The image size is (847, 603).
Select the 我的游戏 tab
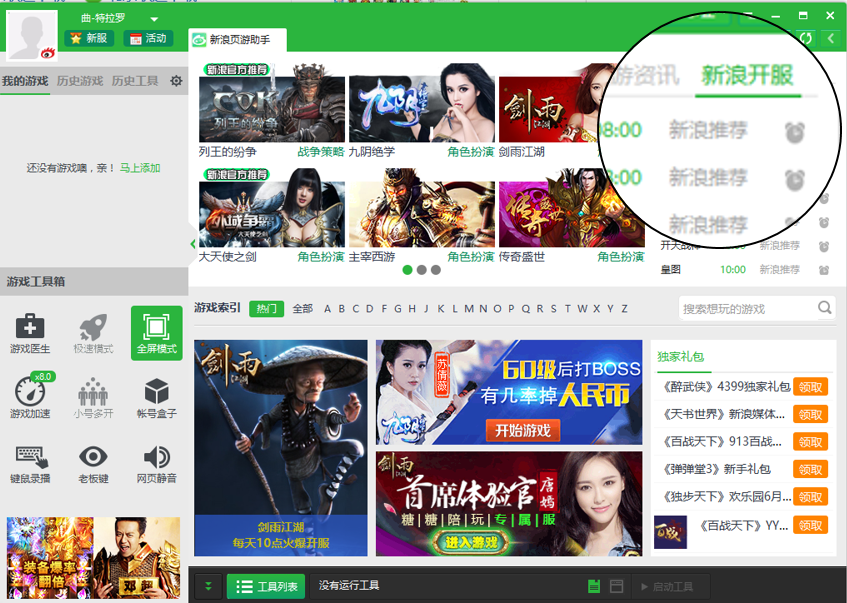tap(25, 81)
